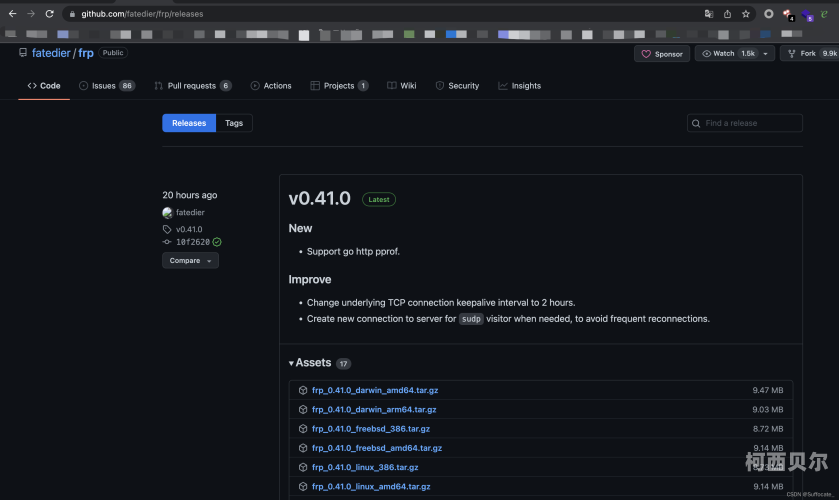This screenshot has height=500, width=839.
Task: Open the Insights tab
Action: (x=520, y=86)
